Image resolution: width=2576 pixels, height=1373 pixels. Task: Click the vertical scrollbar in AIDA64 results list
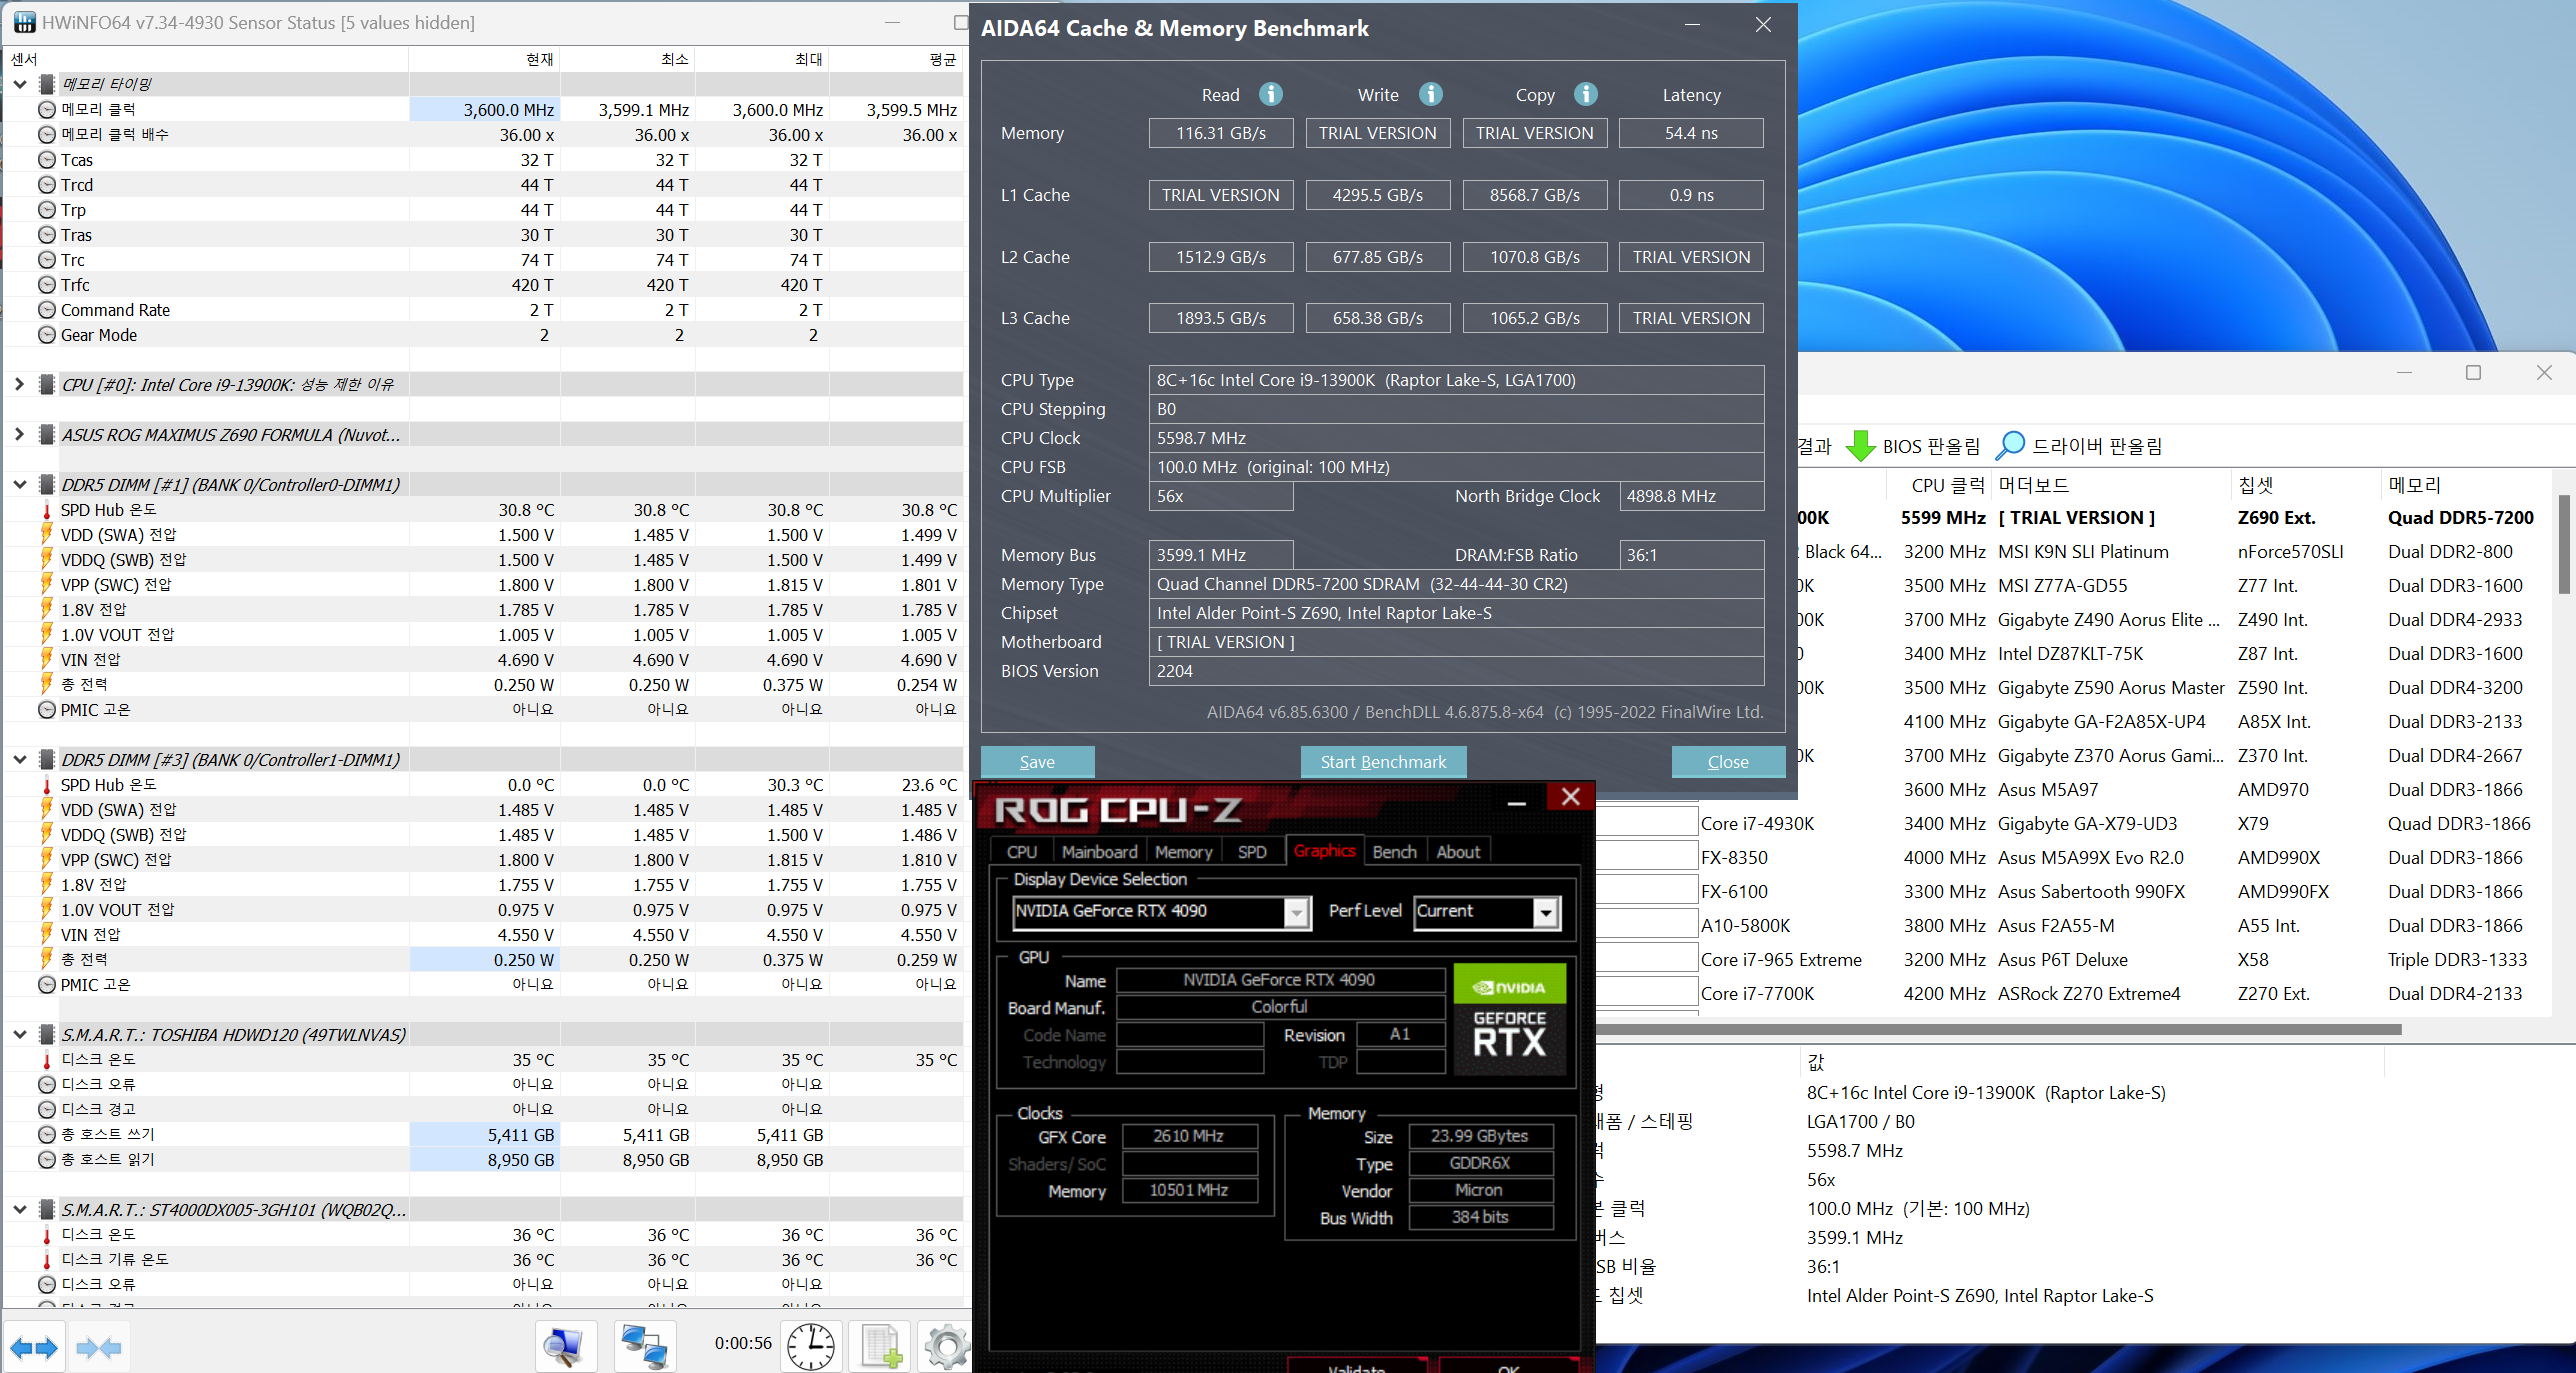(2565, 545)
